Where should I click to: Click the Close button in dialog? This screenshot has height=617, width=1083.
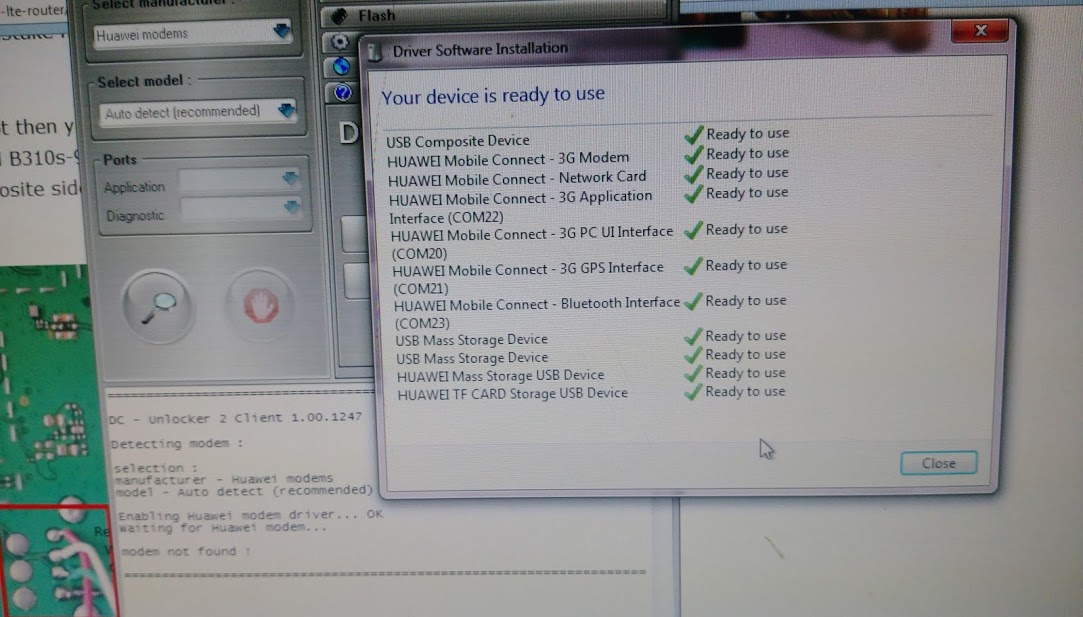(x=939, y=463)
